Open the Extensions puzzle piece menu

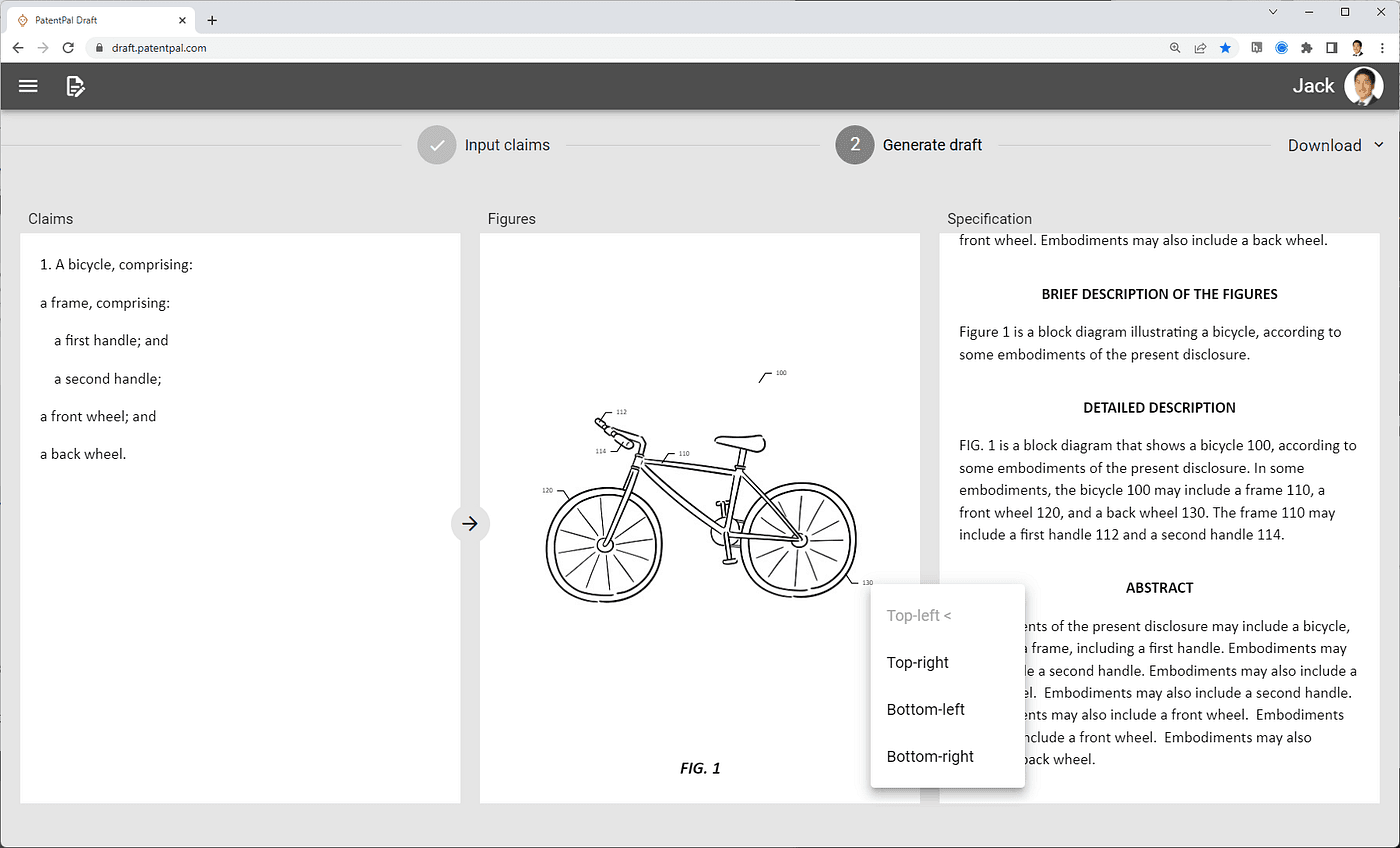pyautogui.click(x=1306, y=47)
